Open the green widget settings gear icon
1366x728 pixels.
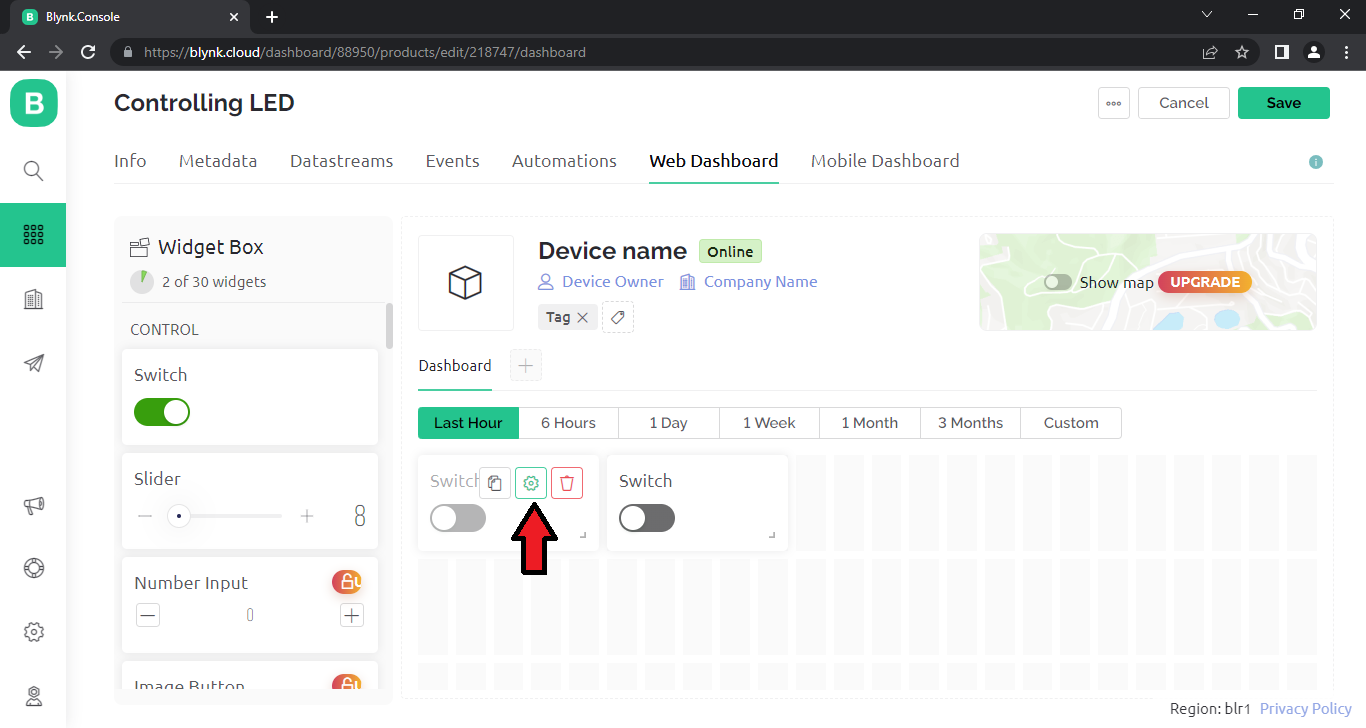point(531,483)
